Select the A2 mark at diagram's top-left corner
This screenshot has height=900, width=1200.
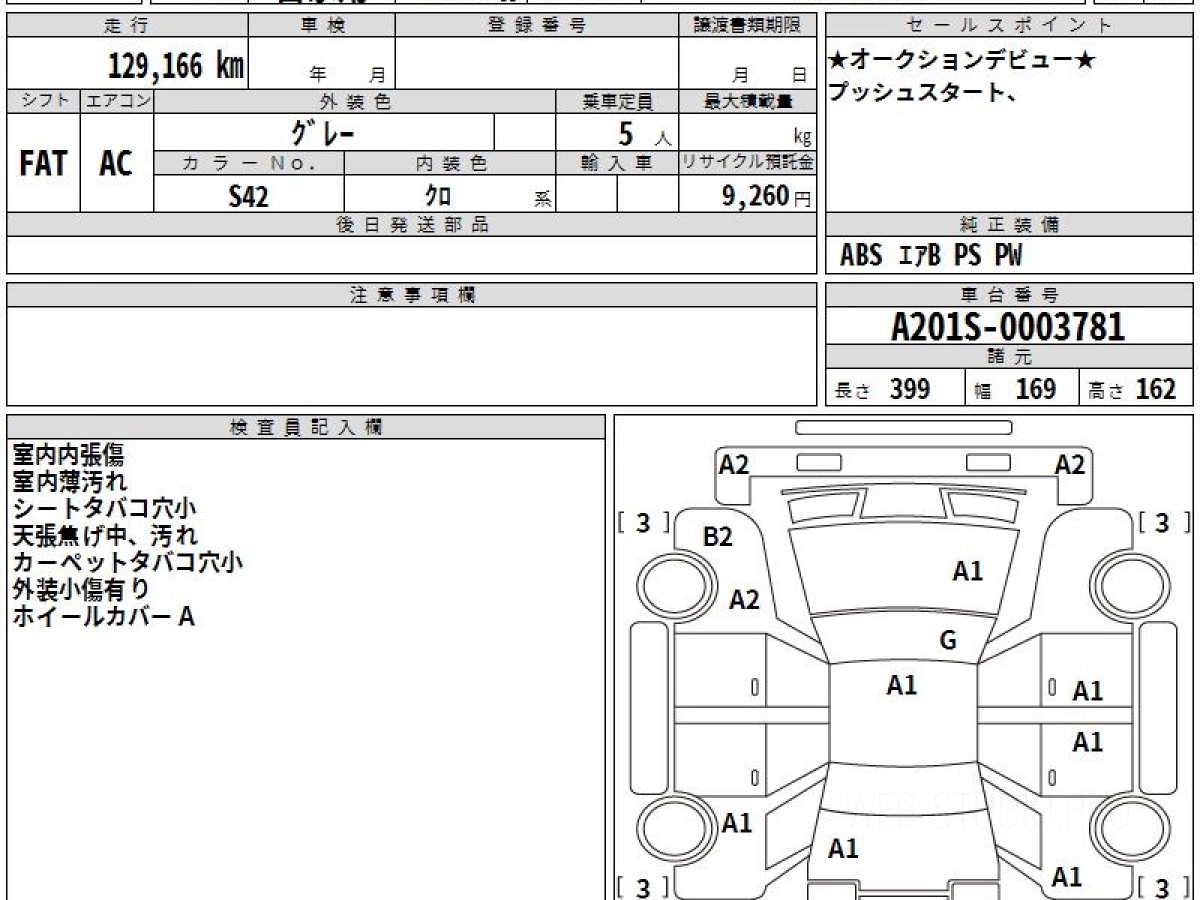pyautogui.click(x=734, y=464)
